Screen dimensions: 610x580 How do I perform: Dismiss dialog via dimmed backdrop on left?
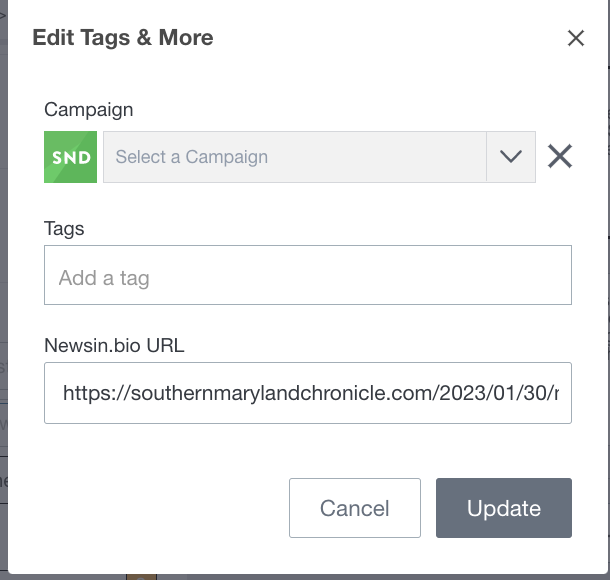(4, 290)
